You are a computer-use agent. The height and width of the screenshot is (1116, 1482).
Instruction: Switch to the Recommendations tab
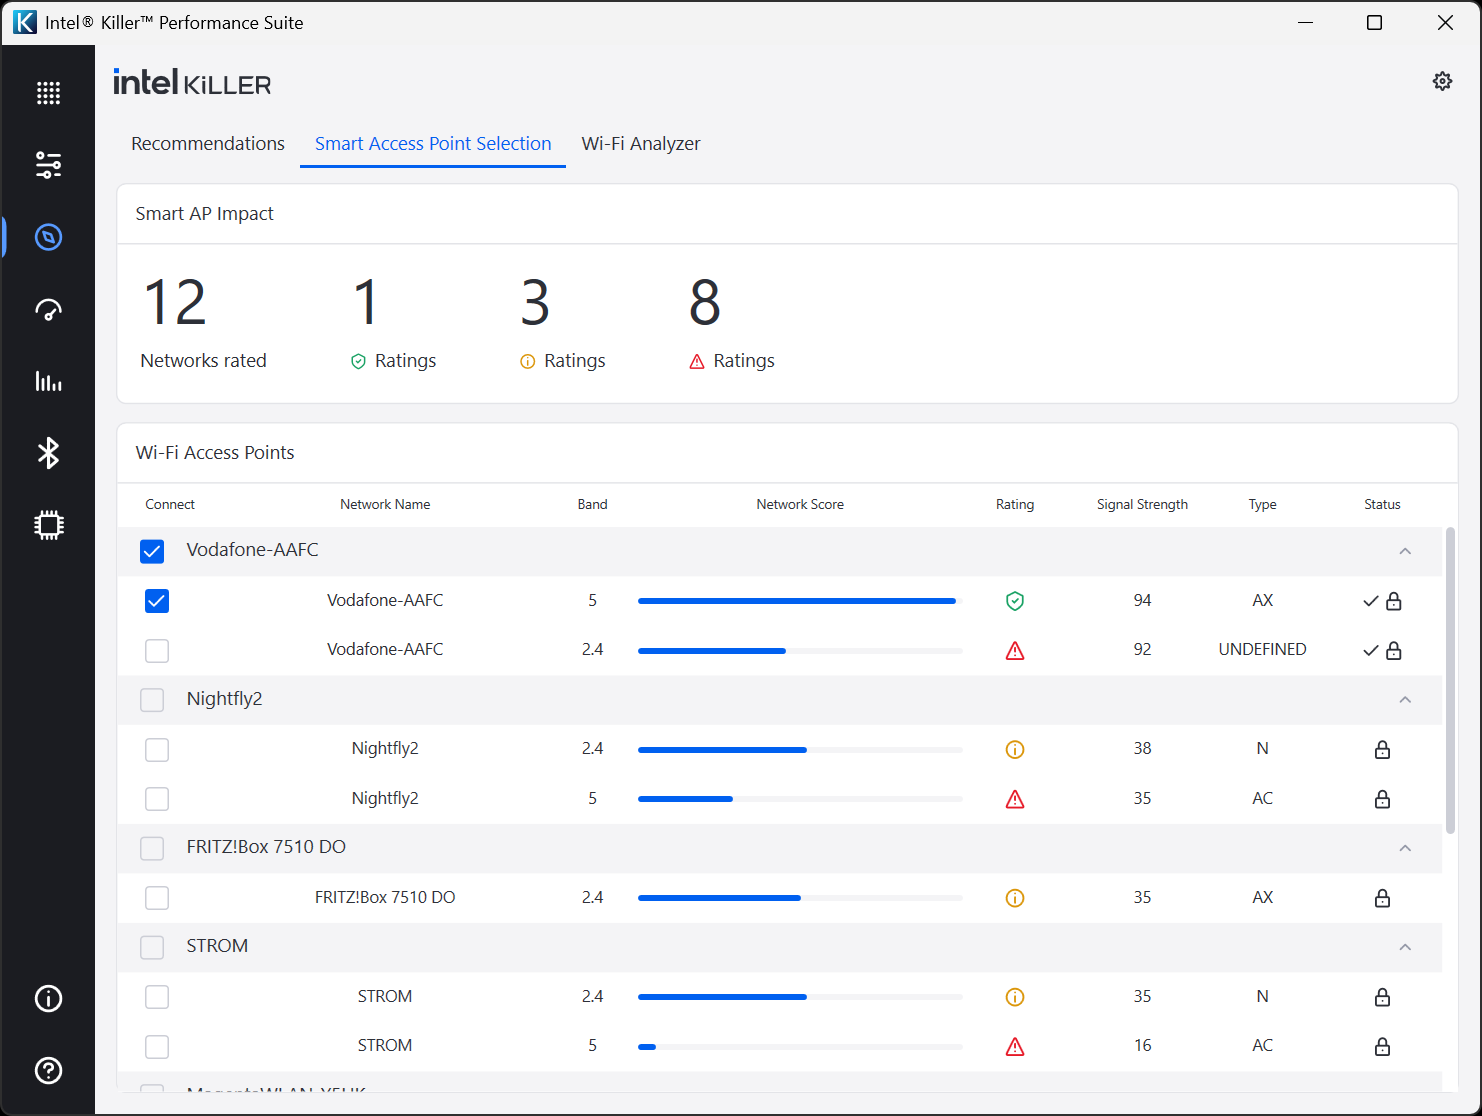click(208, 144)
